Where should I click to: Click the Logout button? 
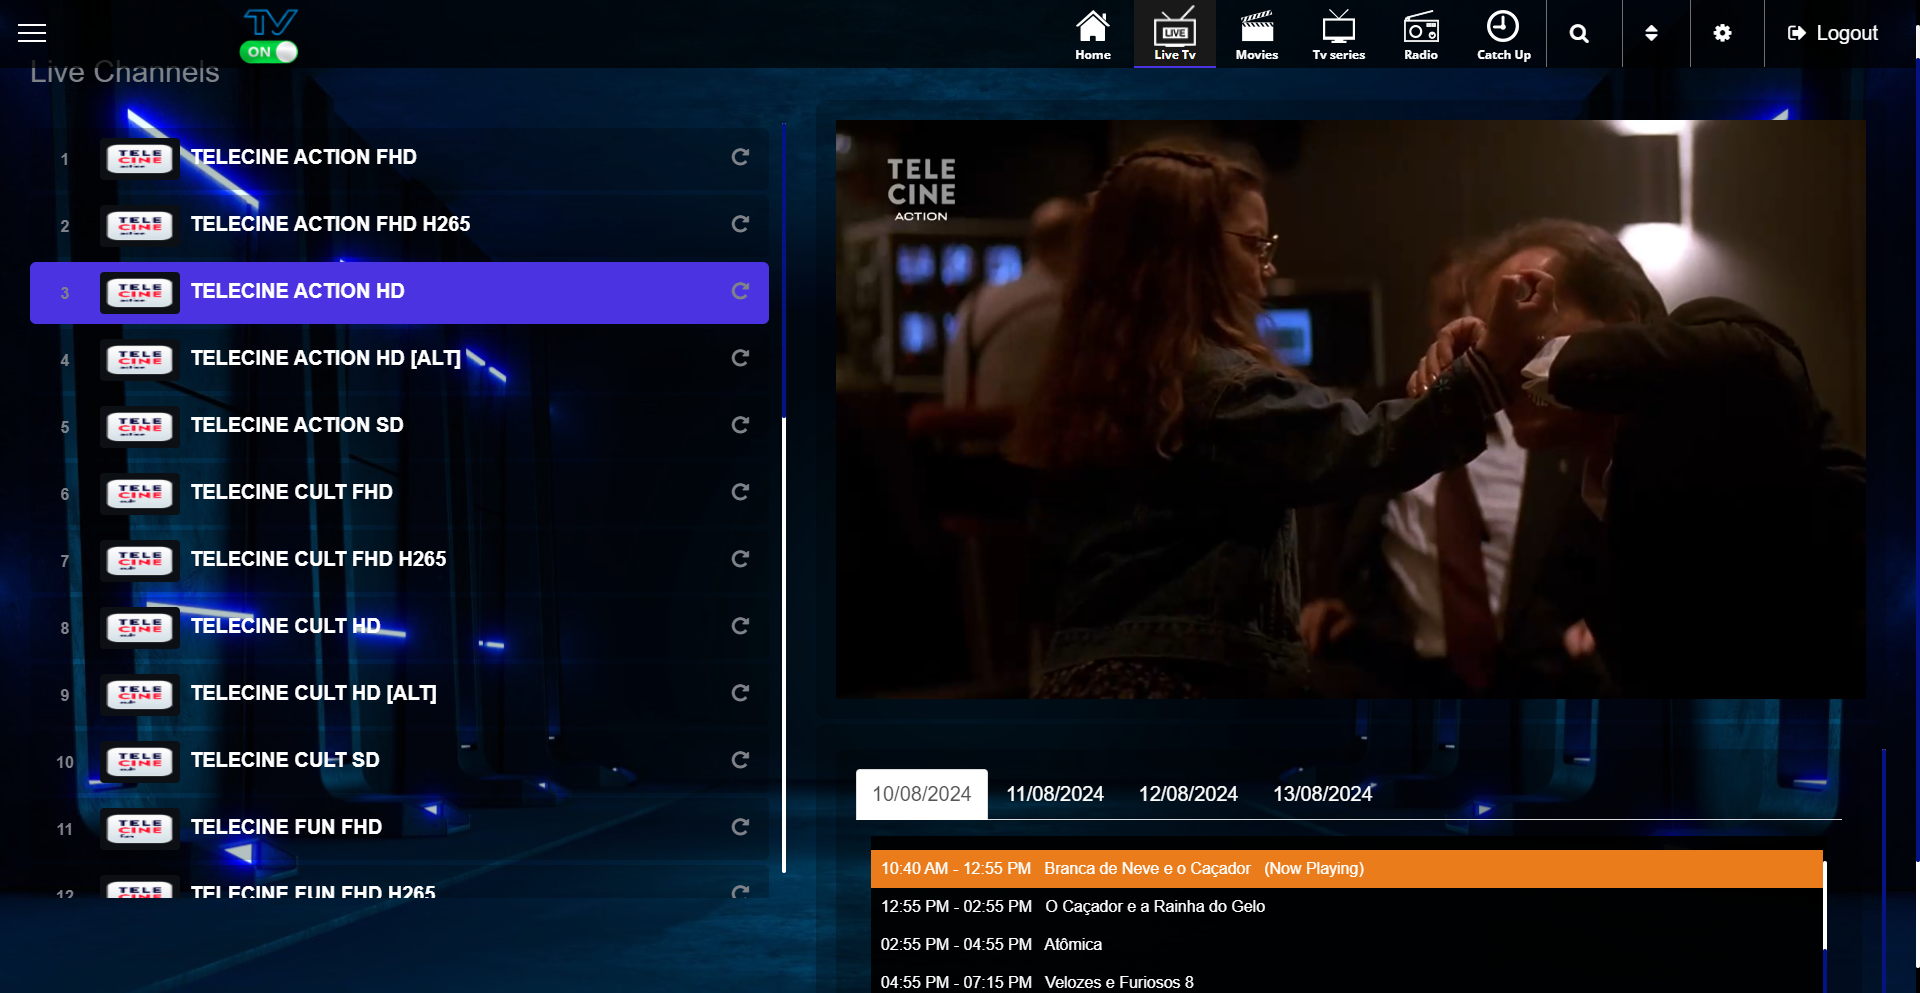(x=1832, y=34)
